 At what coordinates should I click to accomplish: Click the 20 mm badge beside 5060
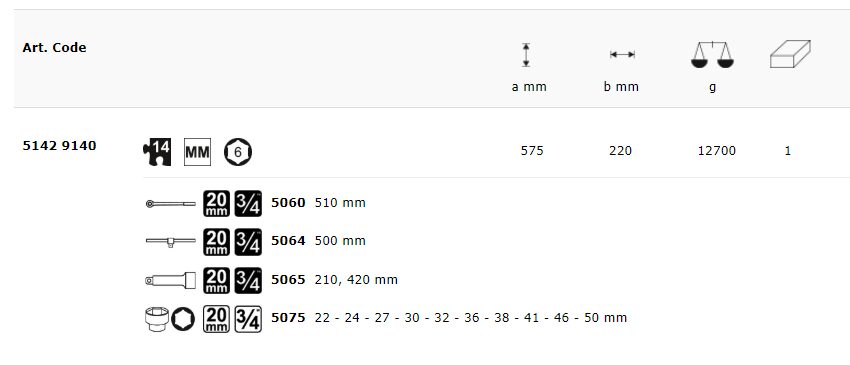coord(216,204)
